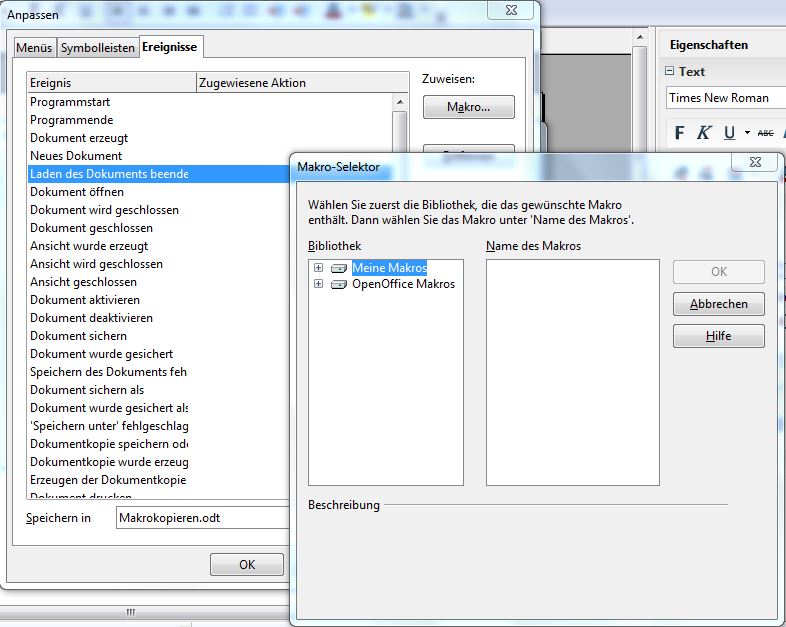Apply bold with the F icon
This screenshot has height=627, width=786.
(x=680, y=133)
